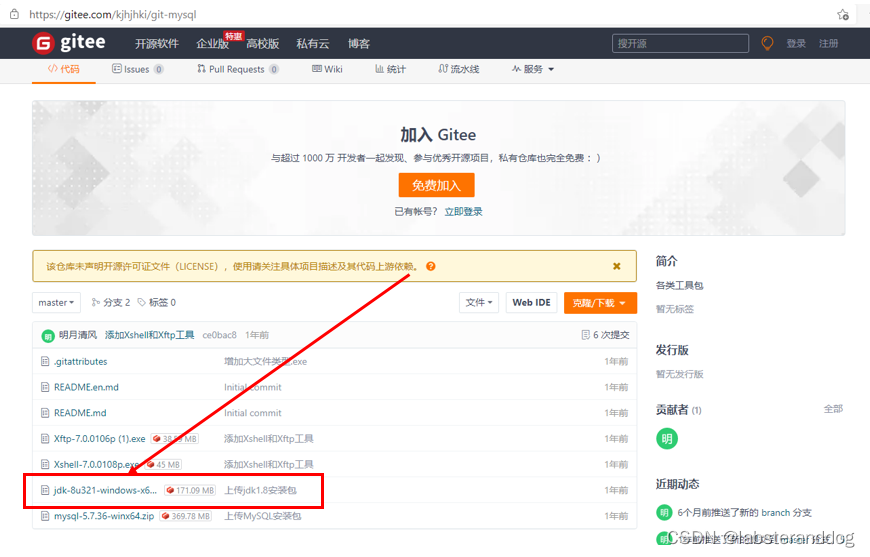Screen dimensions: 870x557
Task: Open the jdk-8u321-windows-x6... file
Action: coord(105,490)
